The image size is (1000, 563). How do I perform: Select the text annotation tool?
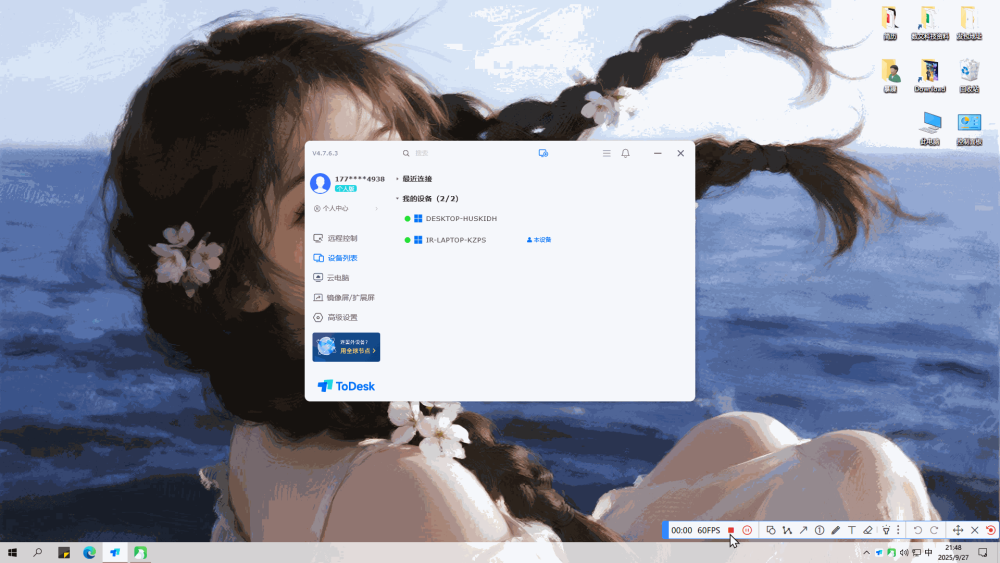click(x=851, y=530)
